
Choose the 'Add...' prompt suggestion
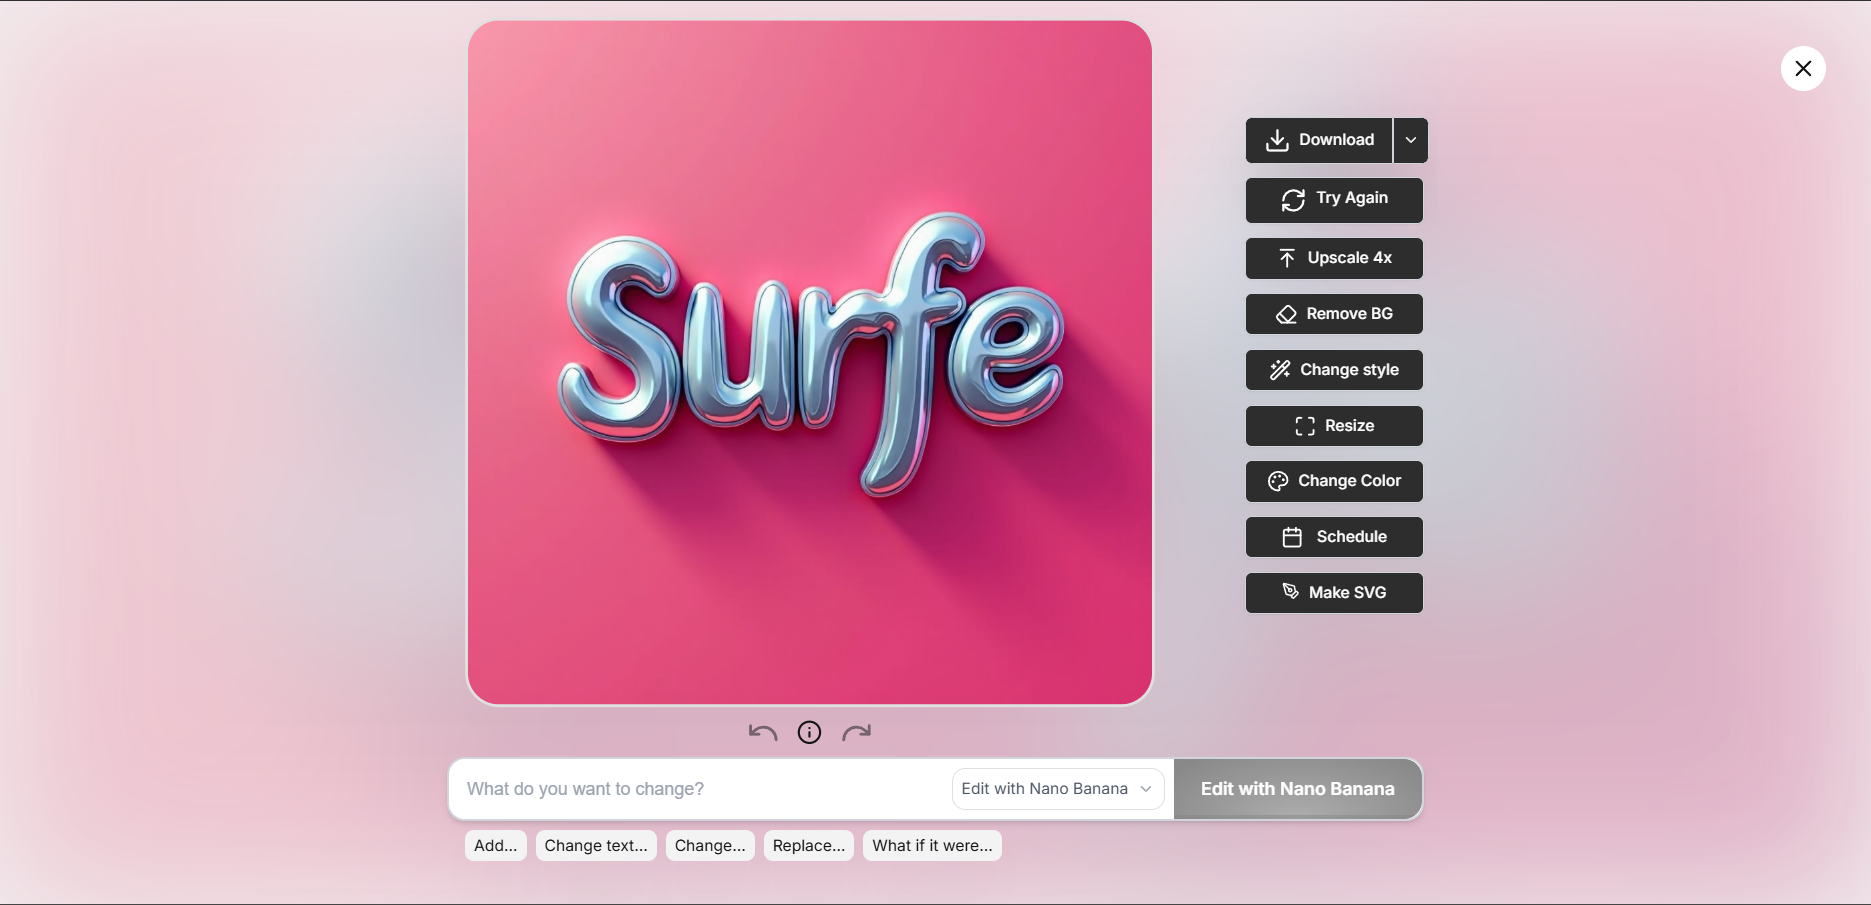click(496, 846)
